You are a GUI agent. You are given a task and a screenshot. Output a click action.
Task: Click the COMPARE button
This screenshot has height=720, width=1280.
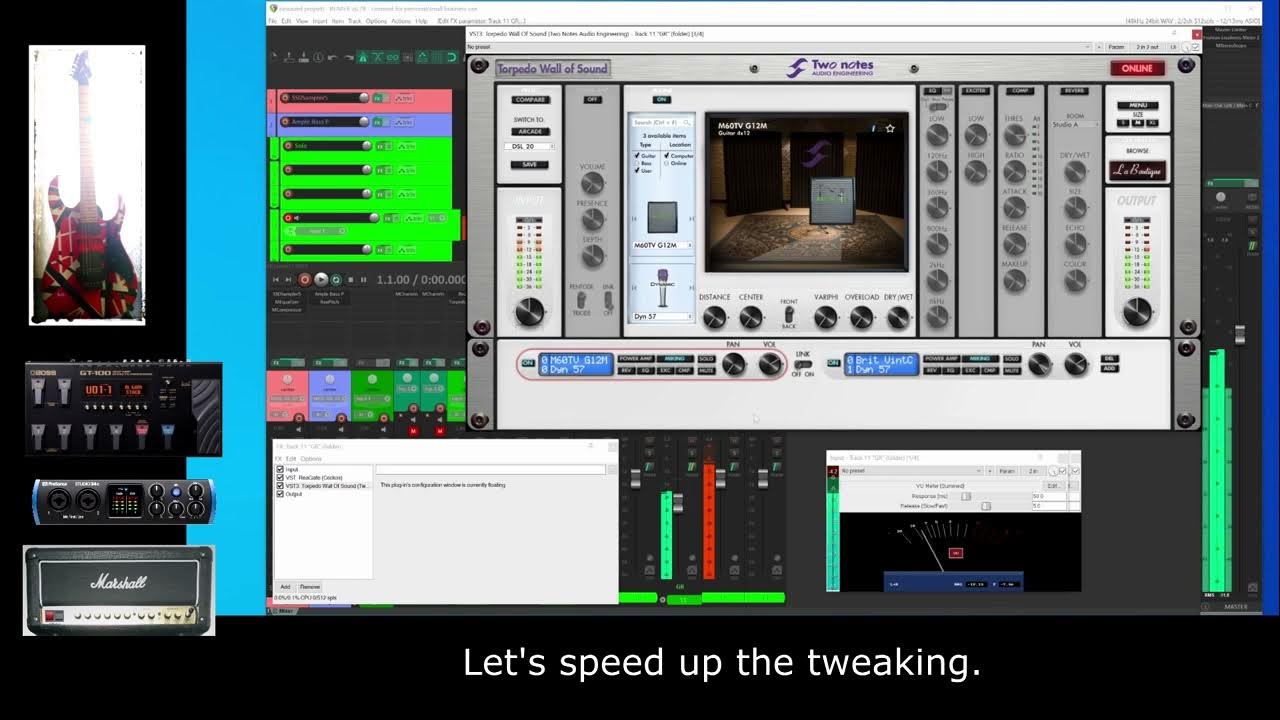(529, 100)
